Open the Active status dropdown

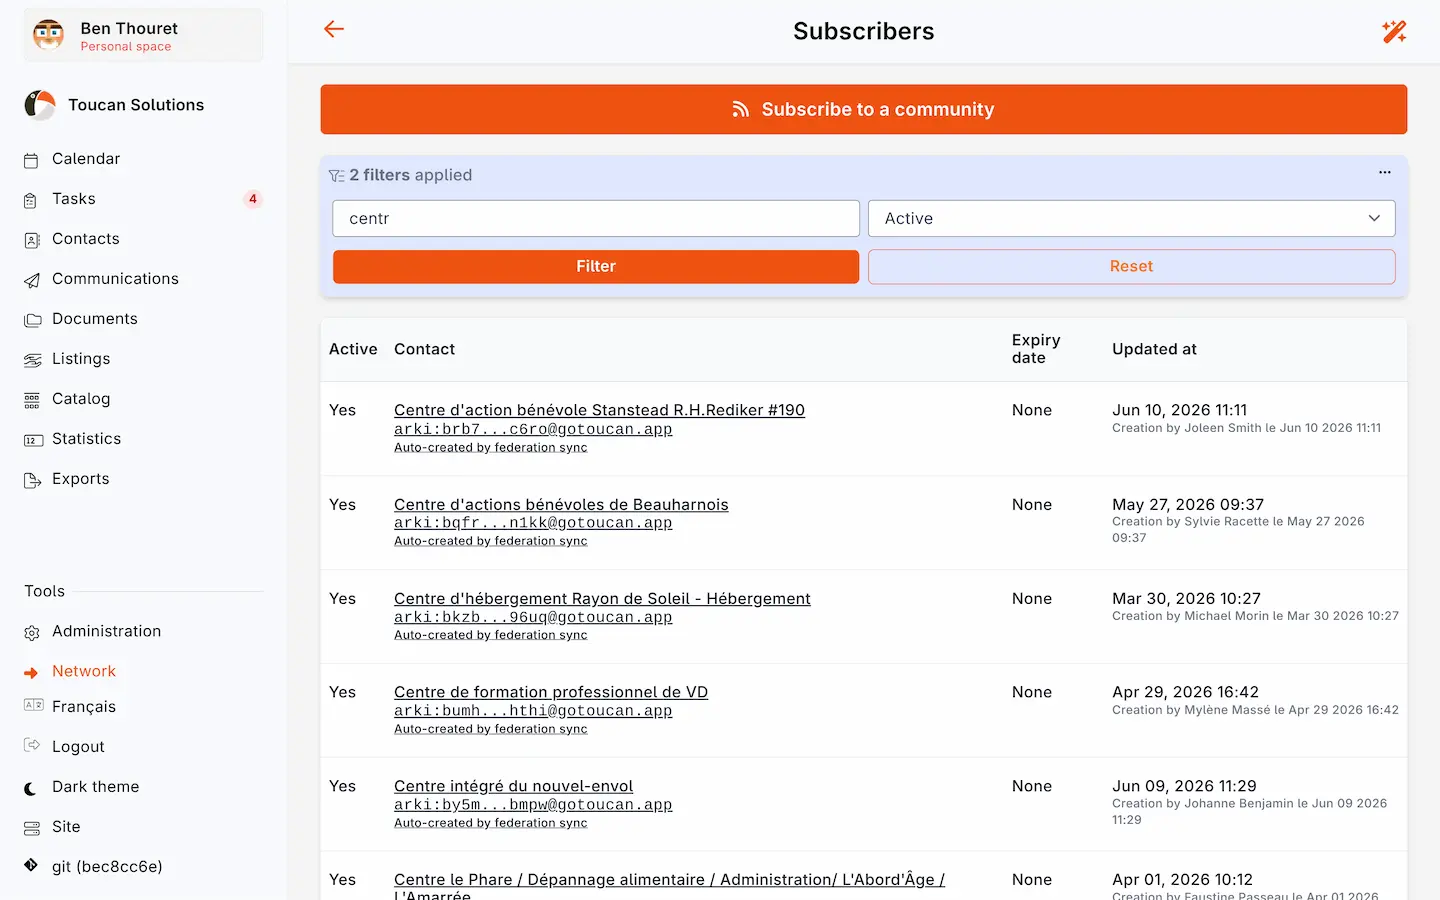point(1131,218)
